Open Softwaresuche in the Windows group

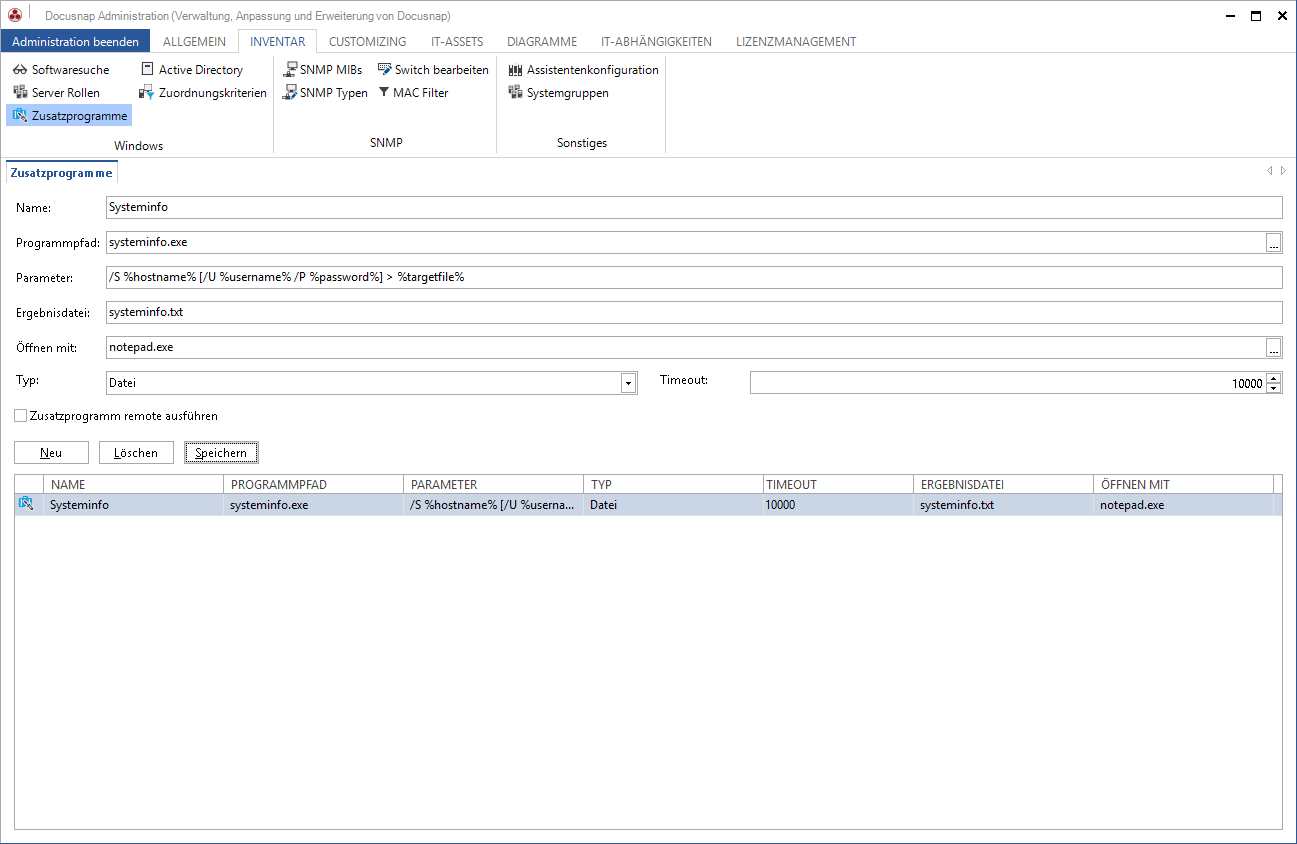pos(61,70)
